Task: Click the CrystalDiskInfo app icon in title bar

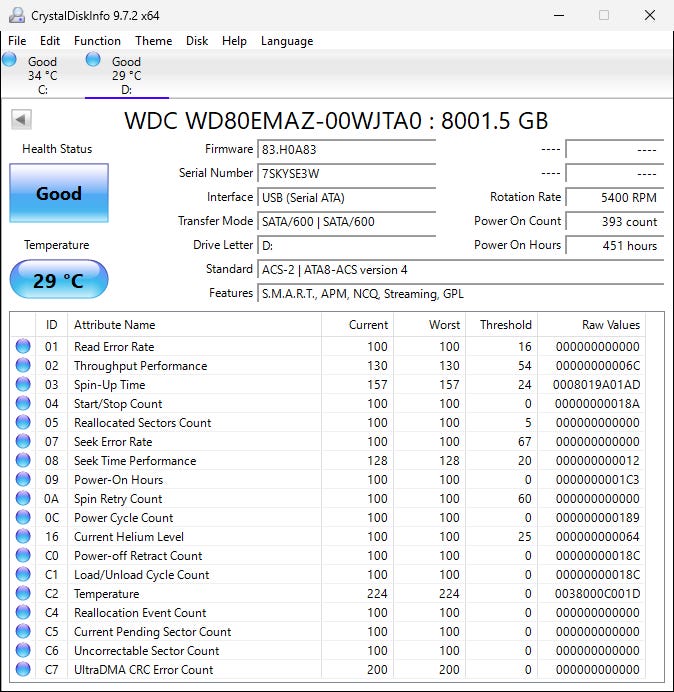Action: (x=15, y=15)
